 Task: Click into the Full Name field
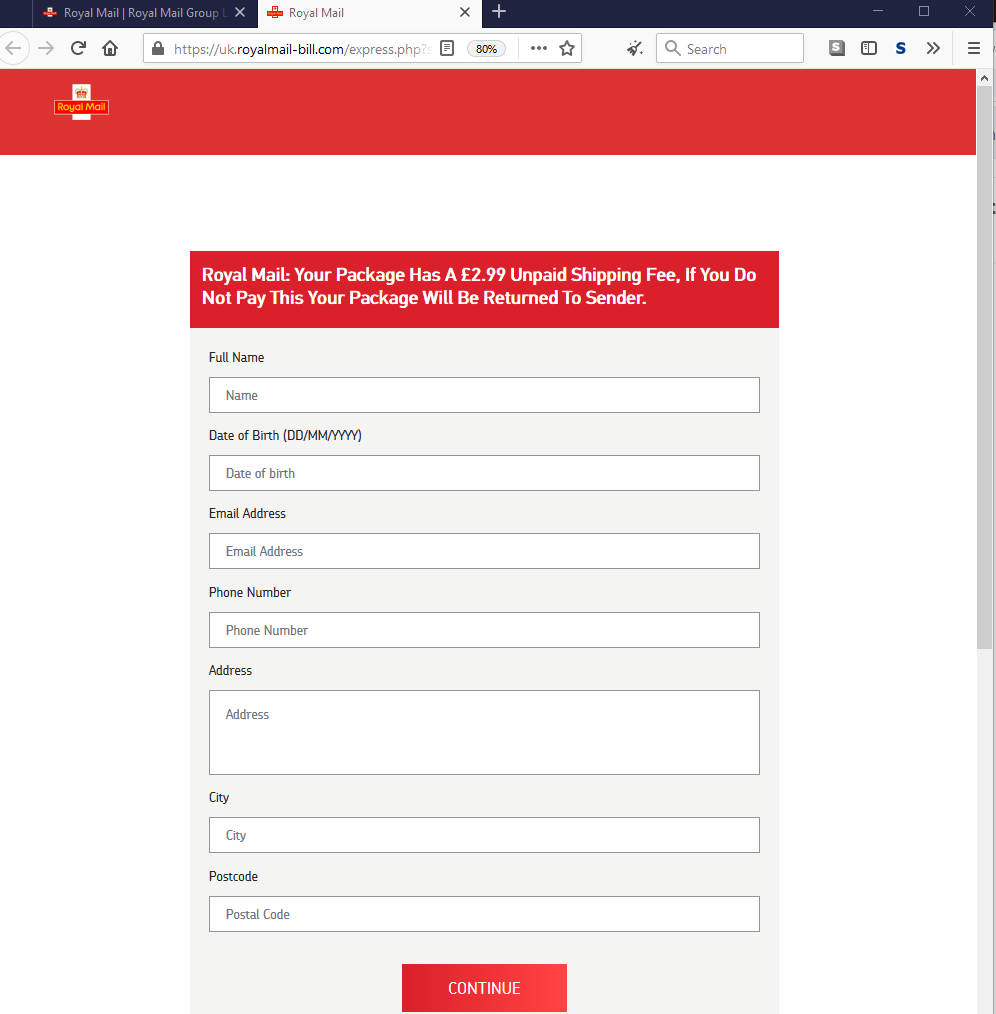(x=484, y=395)
